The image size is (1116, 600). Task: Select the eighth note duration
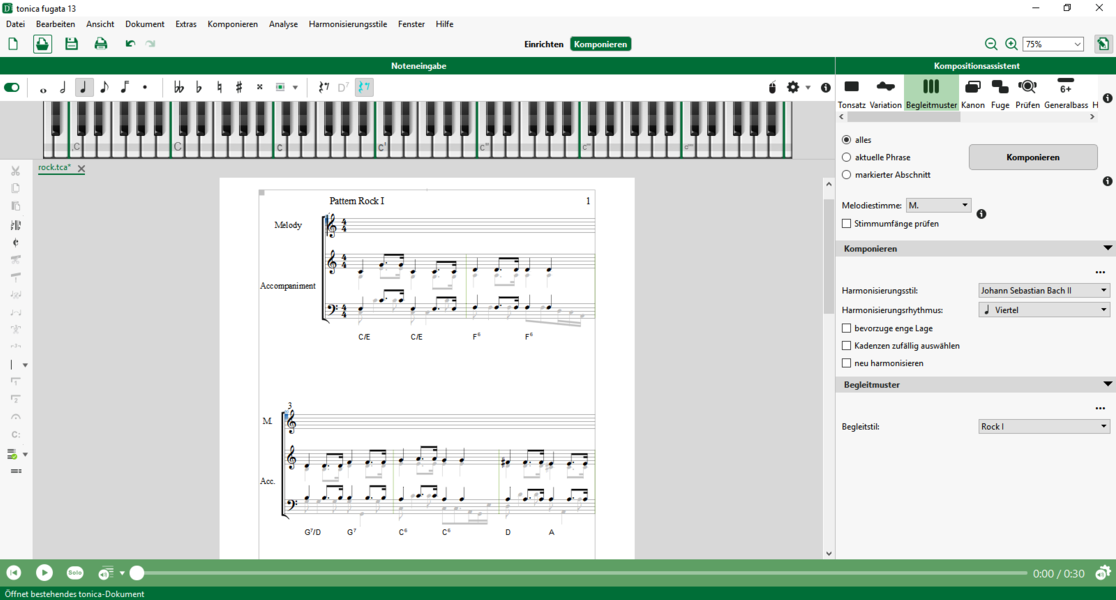[x=105, y=88]
